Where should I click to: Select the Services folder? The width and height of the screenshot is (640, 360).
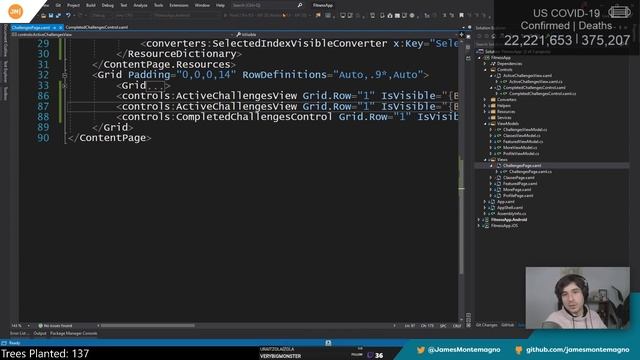pos(504,118)
